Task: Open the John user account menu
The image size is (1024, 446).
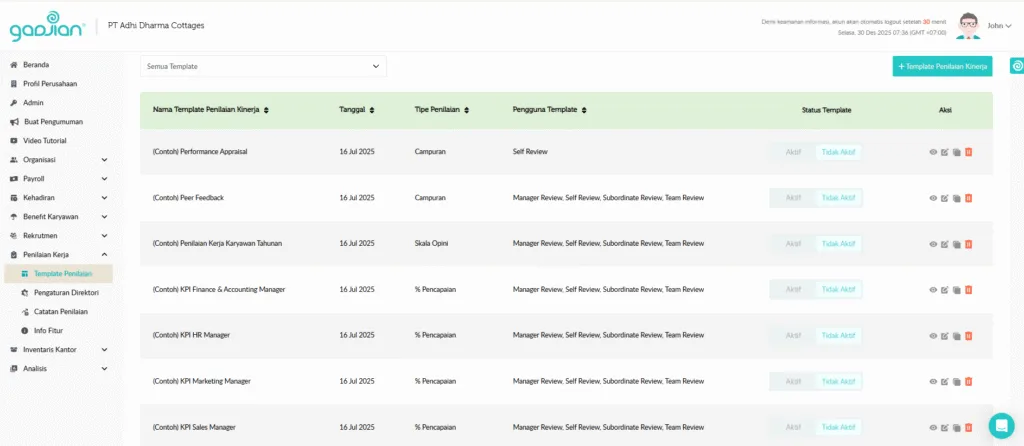Action: tap(999, 26)
